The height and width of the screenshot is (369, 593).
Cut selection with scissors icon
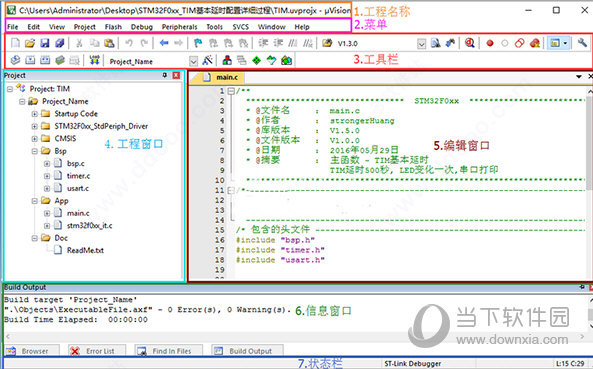coord(79,43)
